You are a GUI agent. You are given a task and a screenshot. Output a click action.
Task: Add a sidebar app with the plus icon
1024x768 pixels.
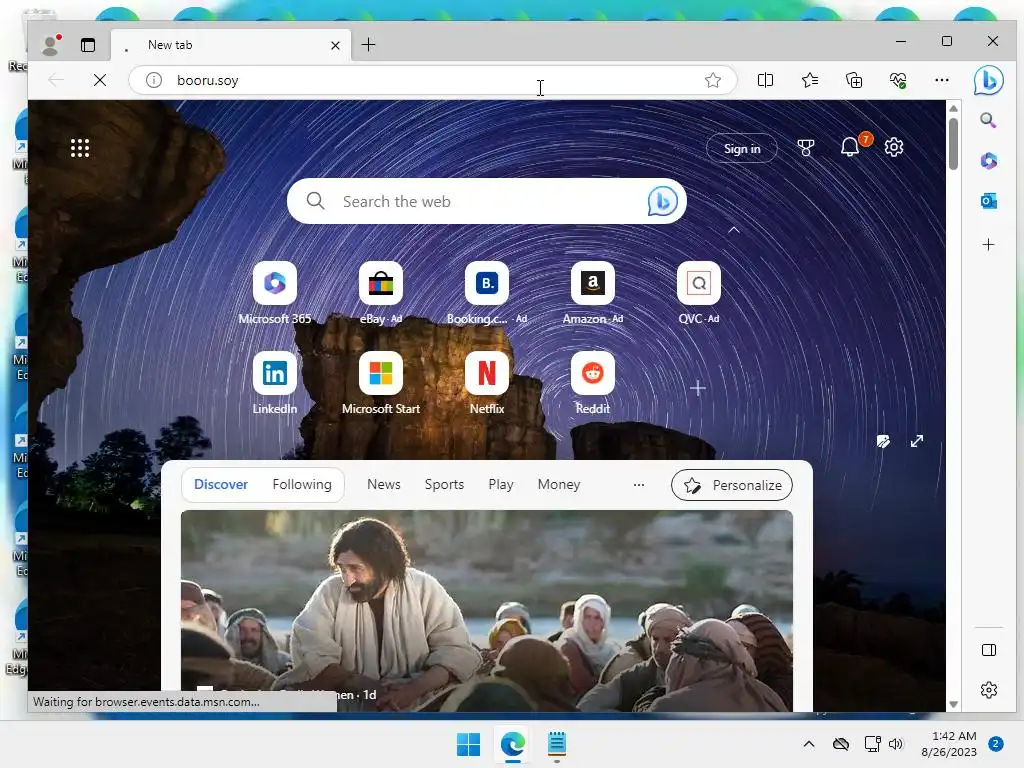point(989,244)
